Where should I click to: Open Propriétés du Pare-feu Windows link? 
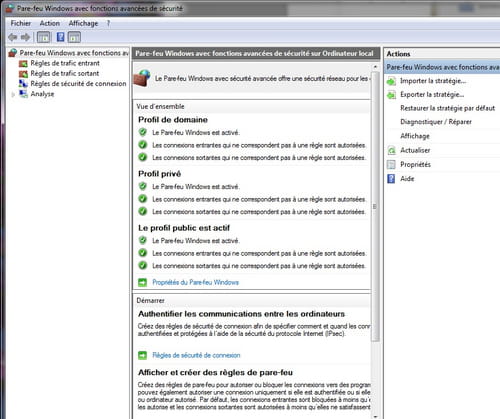(195, 282)
